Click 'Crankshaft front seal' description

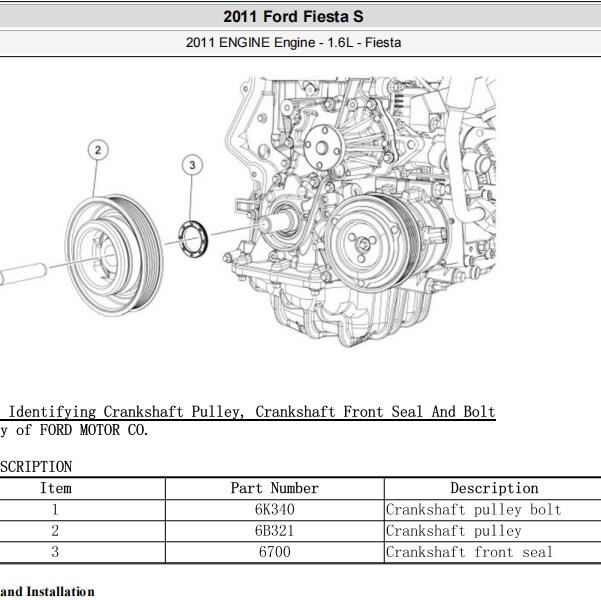pos(469,552)
